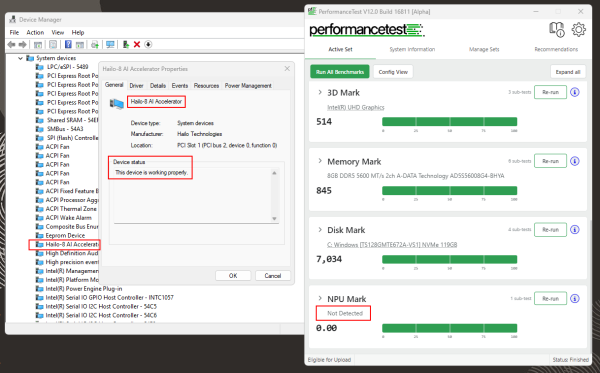Re-run the 3D Mark benchmark
This screenshot has width=600, height=373.
pyautogui.click(x=550, y=92)
